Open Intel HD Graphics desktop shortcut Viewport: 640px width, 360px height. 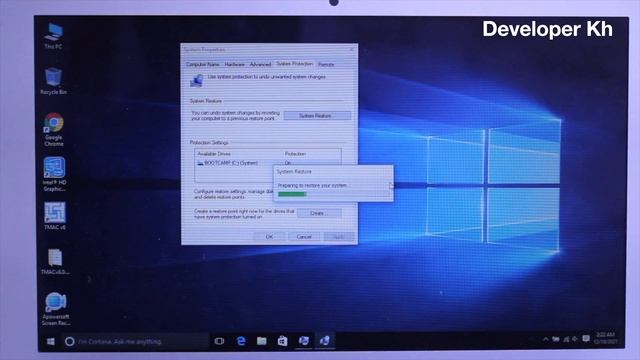[54, 174]
